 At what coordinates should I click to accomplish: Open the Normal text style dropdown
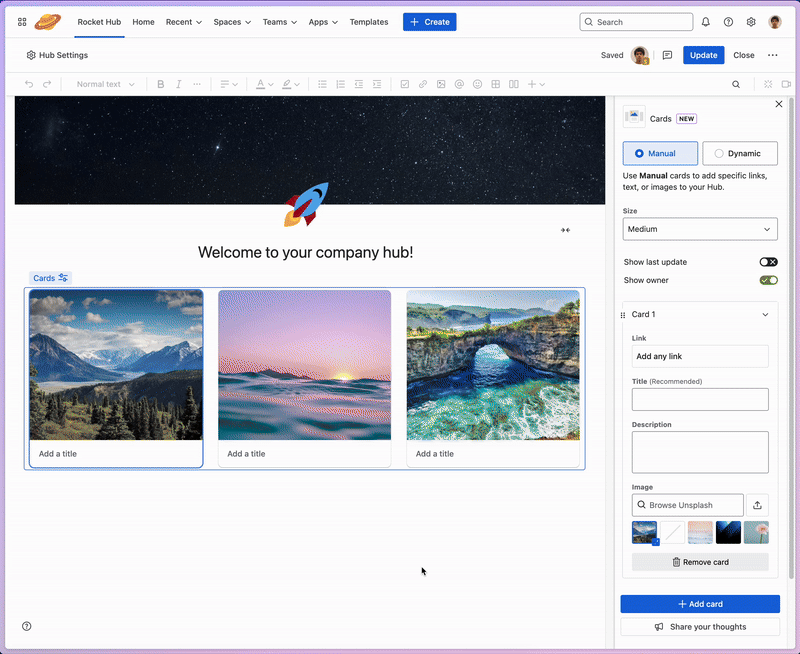click(105, 84)
